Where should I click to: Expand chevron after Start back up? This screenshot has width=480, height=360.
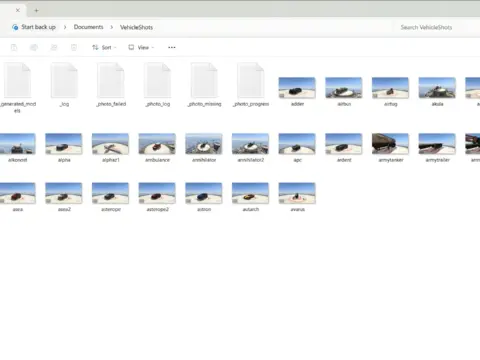65,27
